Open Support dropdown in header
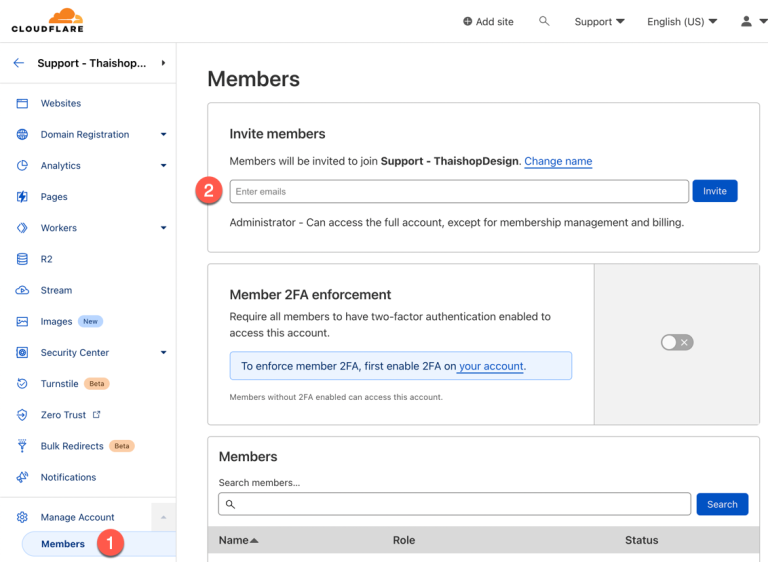The height and width of the screenshot is (562, 768). 600,22
